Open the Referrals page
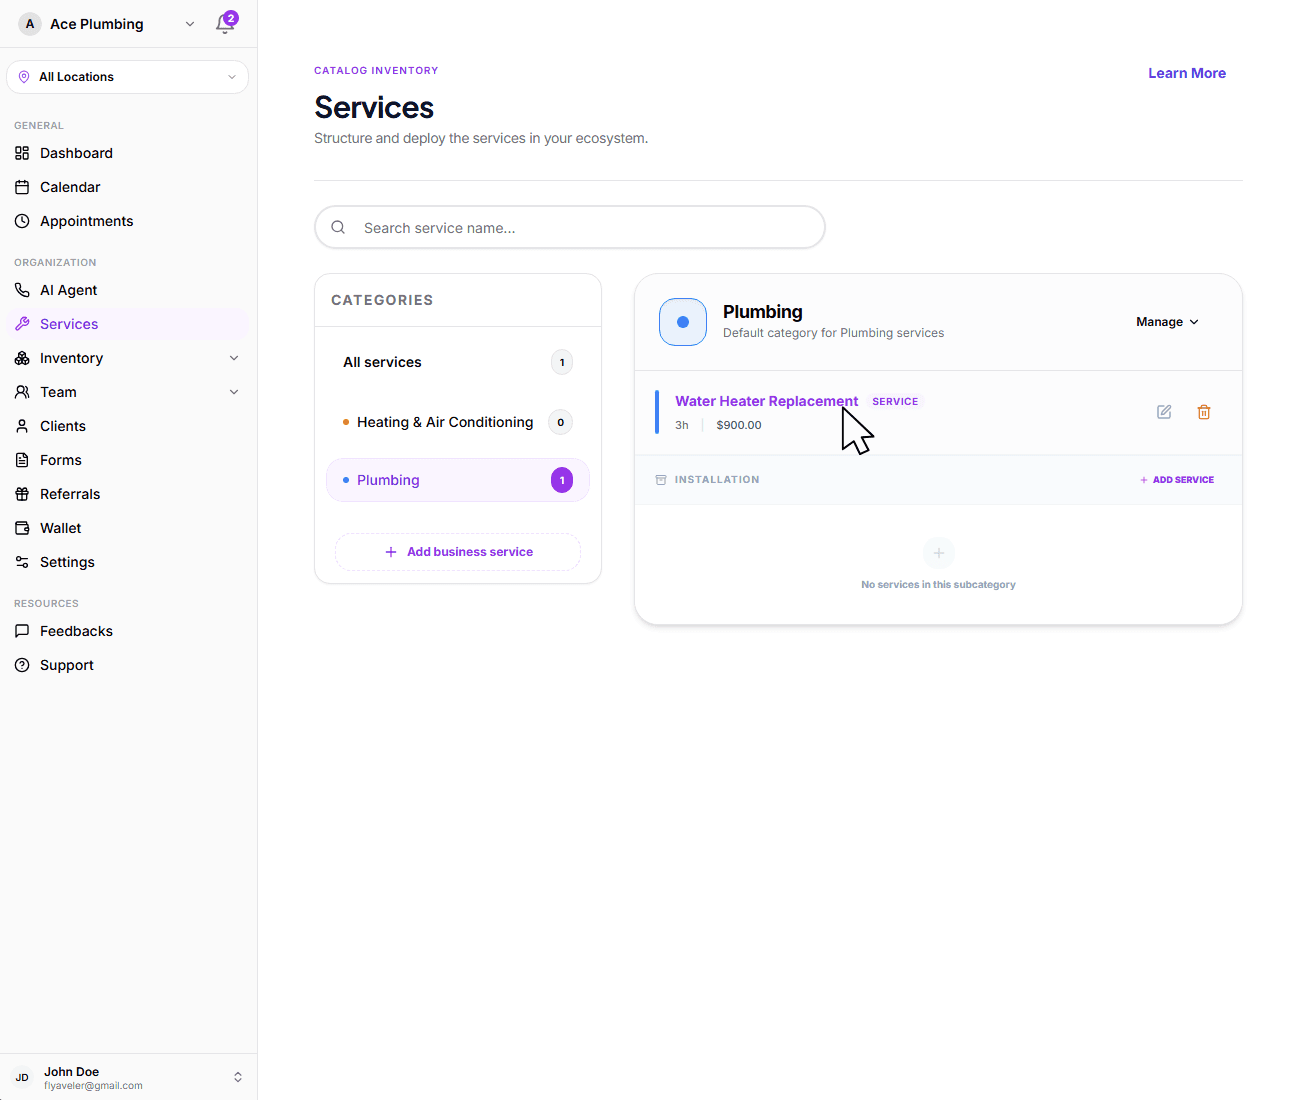 point(69,493)
